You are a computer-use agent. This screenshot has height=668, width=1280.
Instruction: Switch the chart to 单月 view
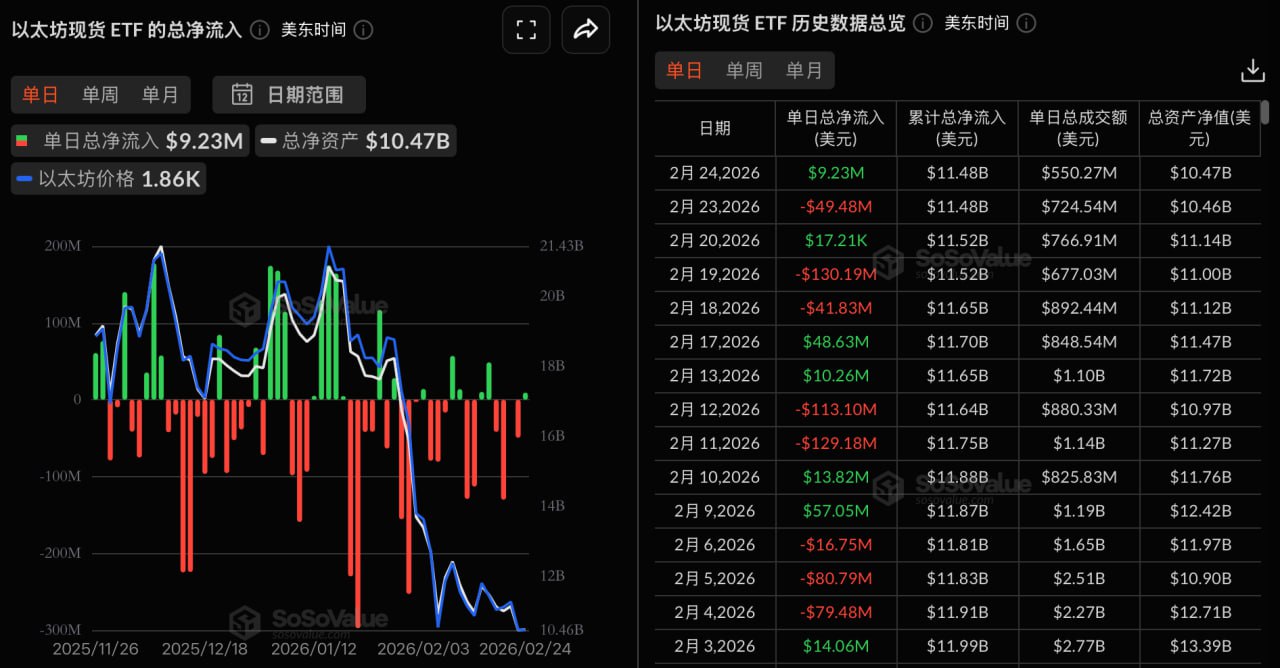click(160, 95)
